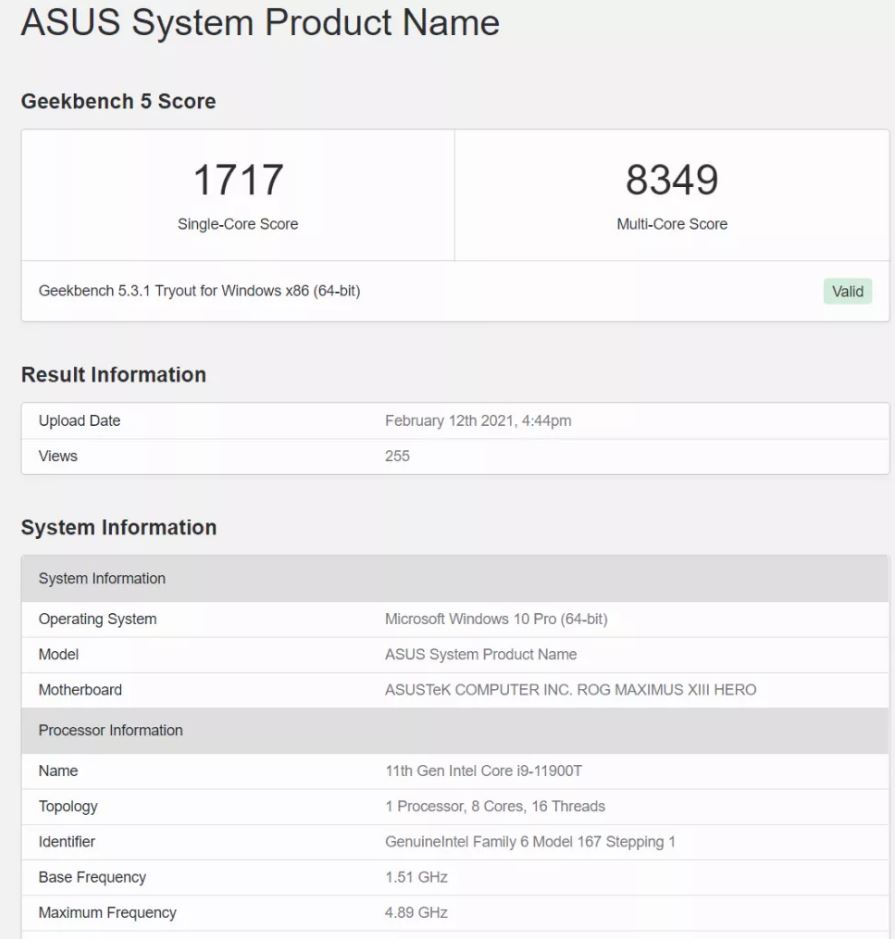895x939 pixels.
Task: Select the ASUS System Product Name page title
Action: point(260,22)
